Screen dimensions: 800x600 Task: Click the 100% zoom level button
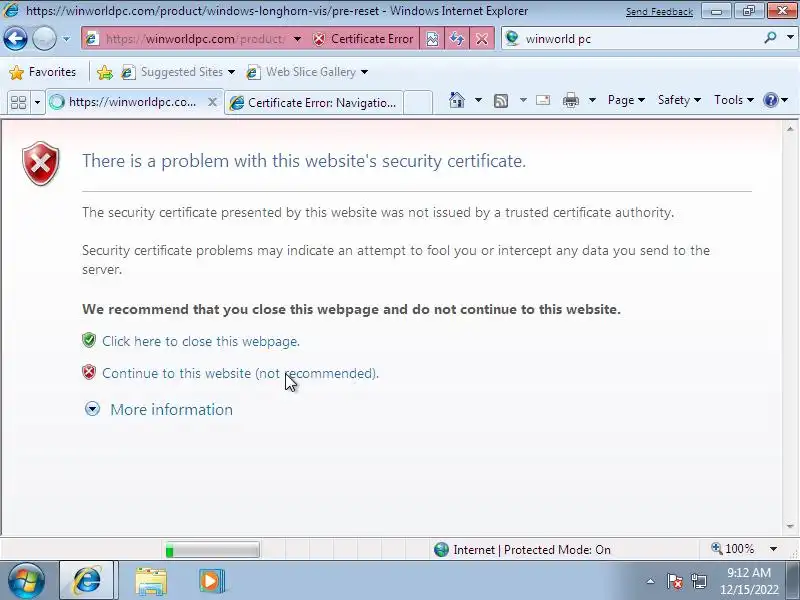tap(733, 549)
